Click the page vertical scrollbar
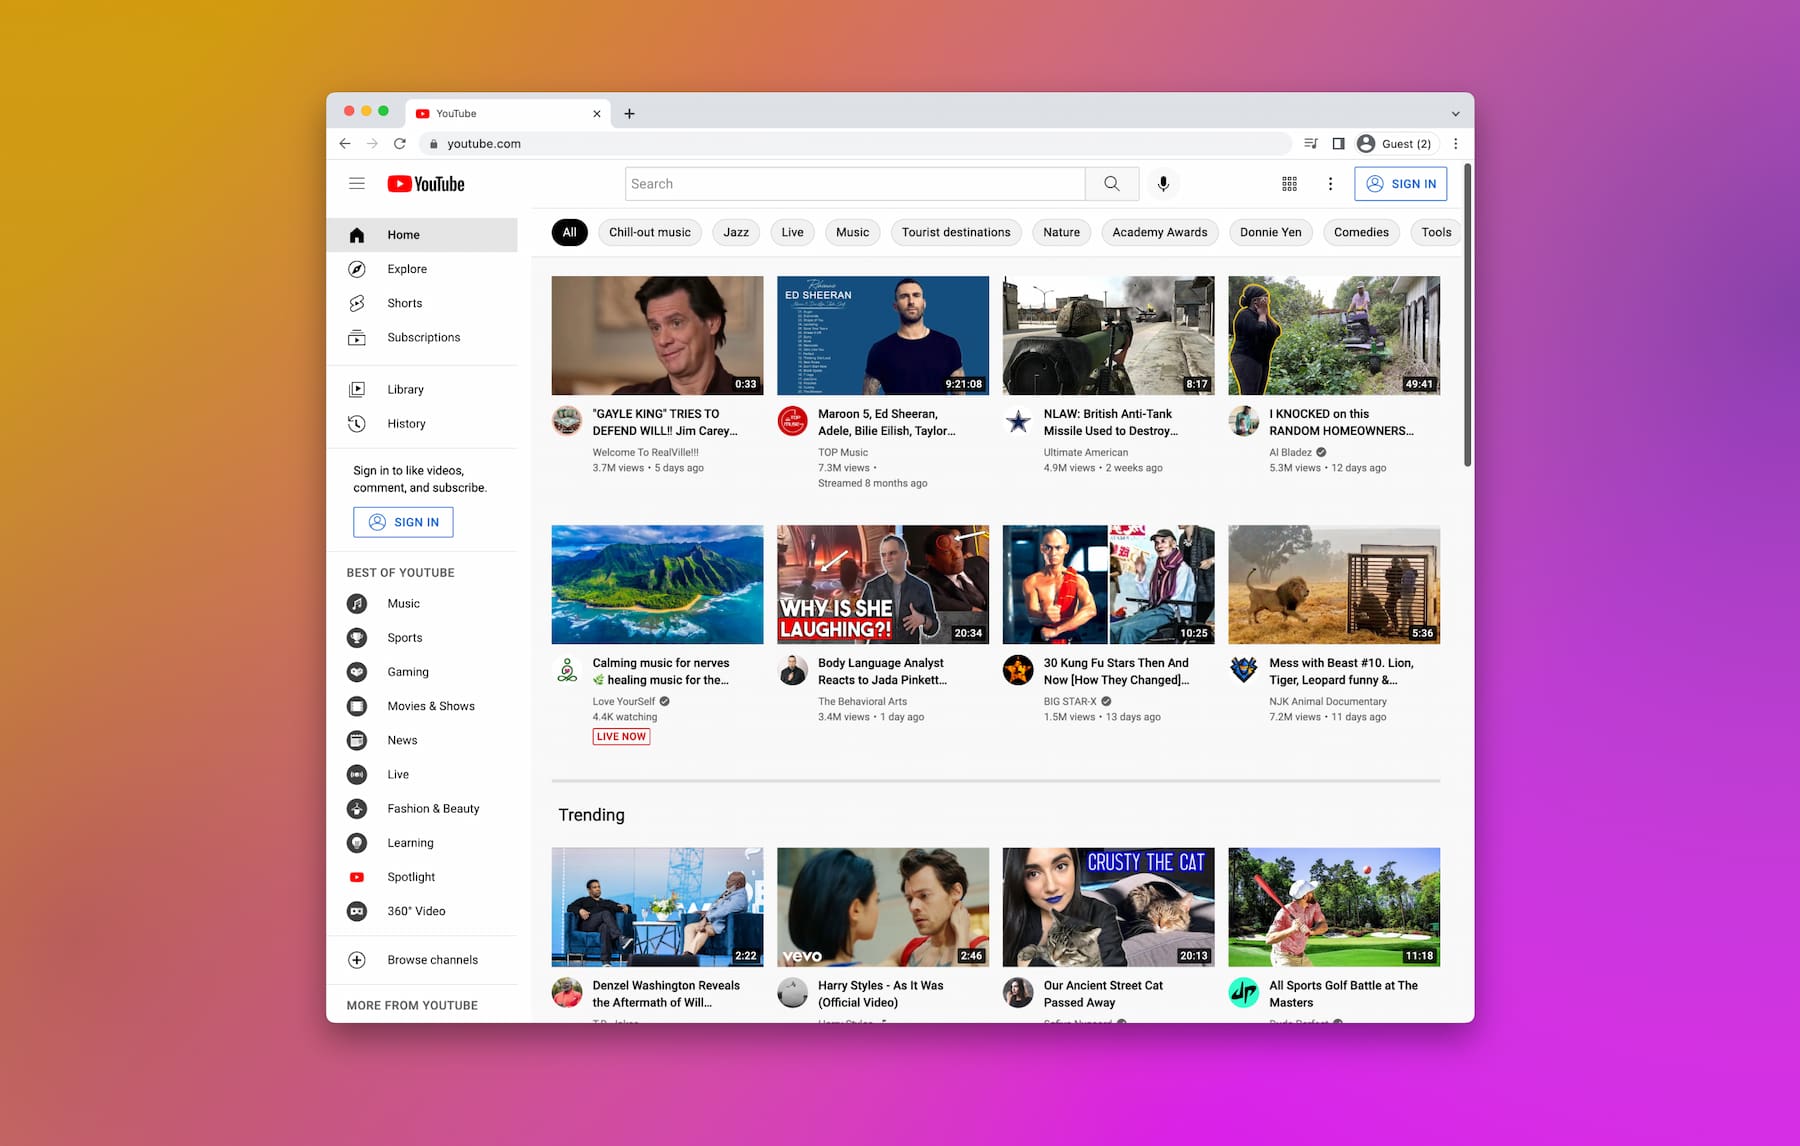 (1467, 315)
